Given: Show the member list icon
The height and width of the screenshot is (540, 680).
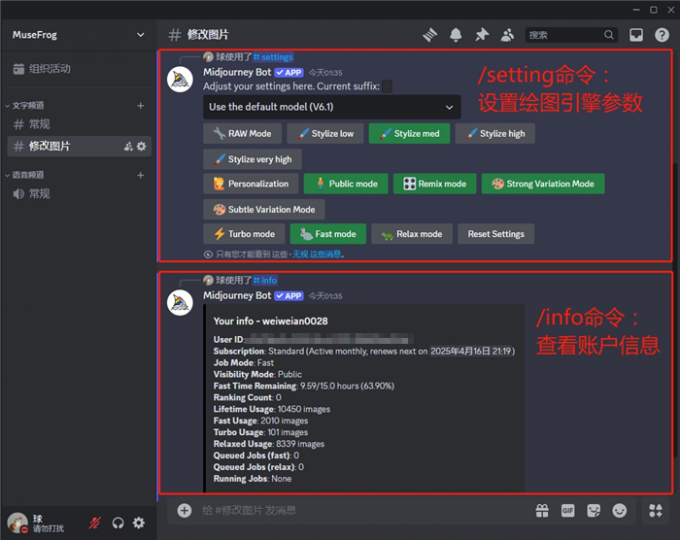Looking at the screenshot, I should tap(507, 35).
